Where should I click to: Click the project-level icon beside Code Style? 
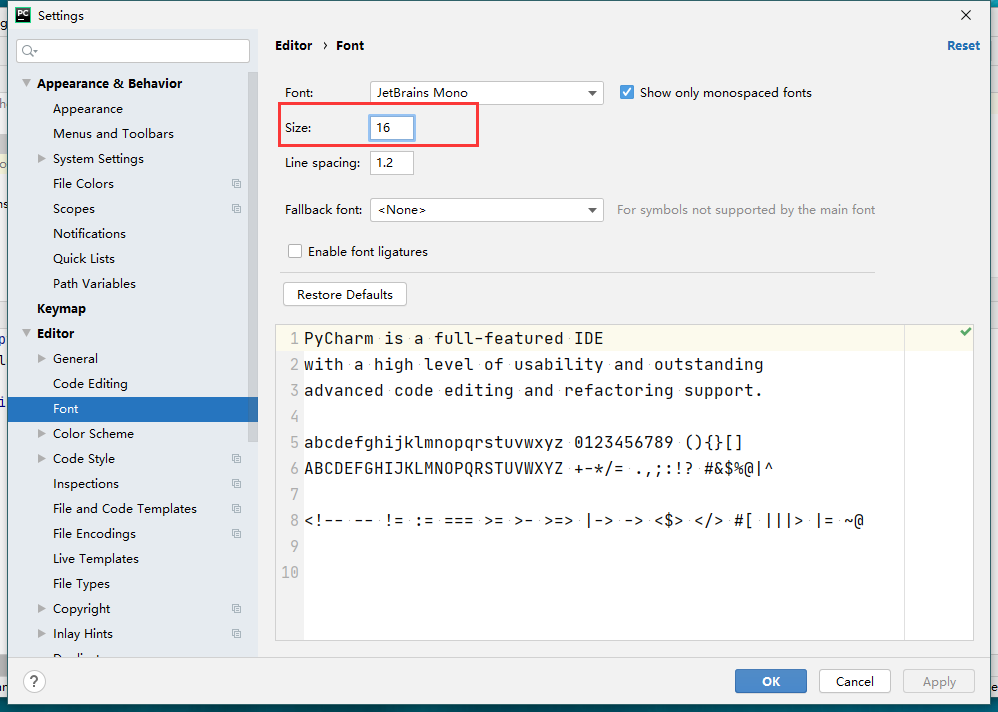tap(236, 459)
